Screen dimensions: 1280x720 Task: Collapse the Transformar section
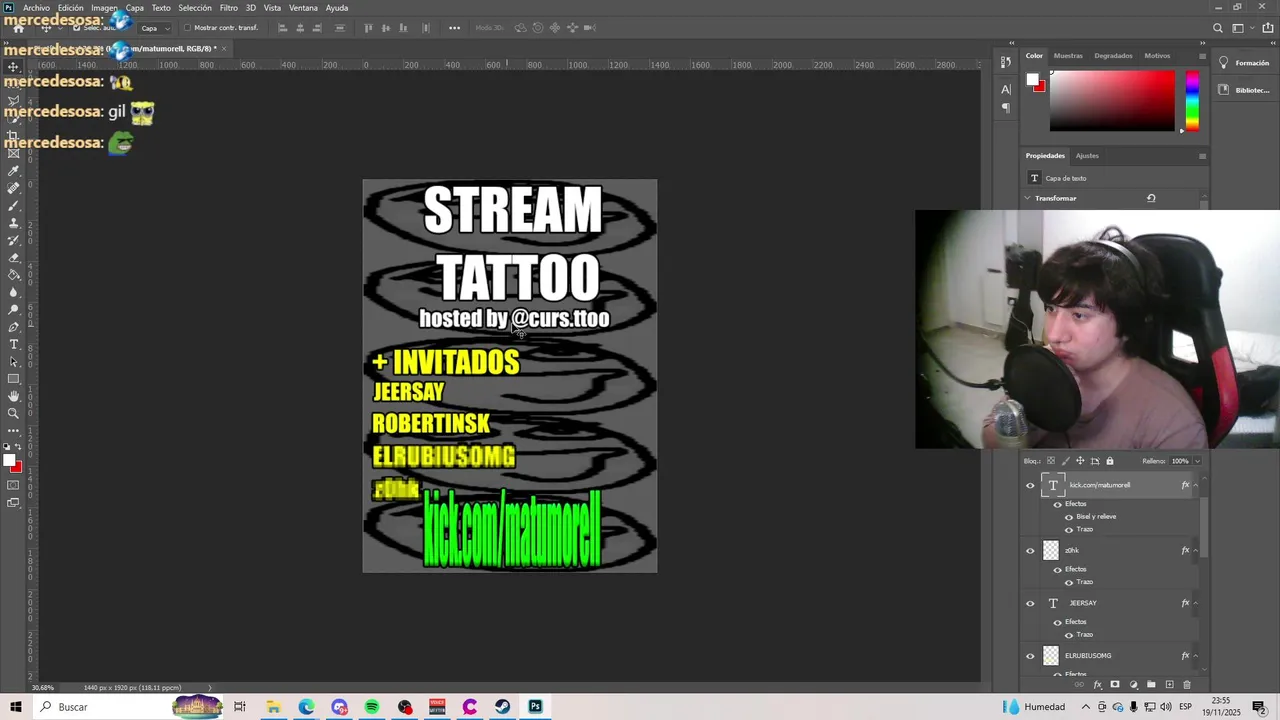click(x=1027, y=198)
